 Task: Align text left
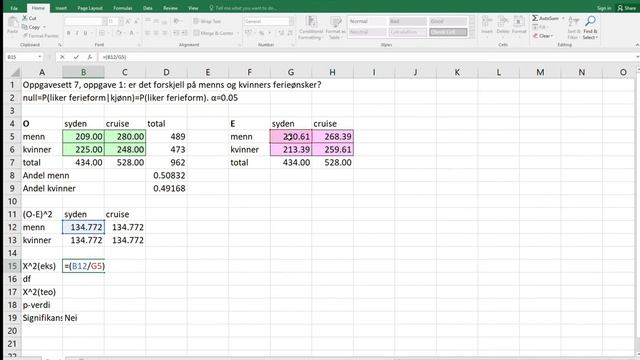pos(148,33)
